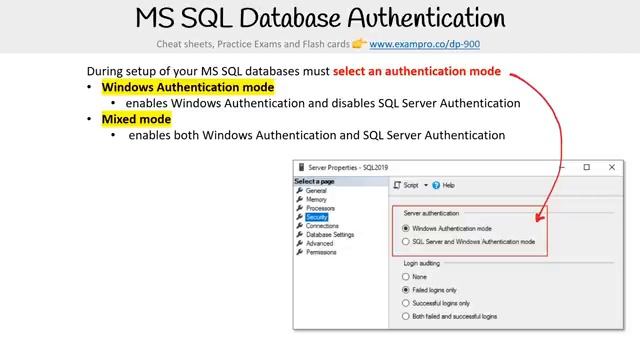Open the Memory page
Screen dimensions: 640x360
click(316, 200)
